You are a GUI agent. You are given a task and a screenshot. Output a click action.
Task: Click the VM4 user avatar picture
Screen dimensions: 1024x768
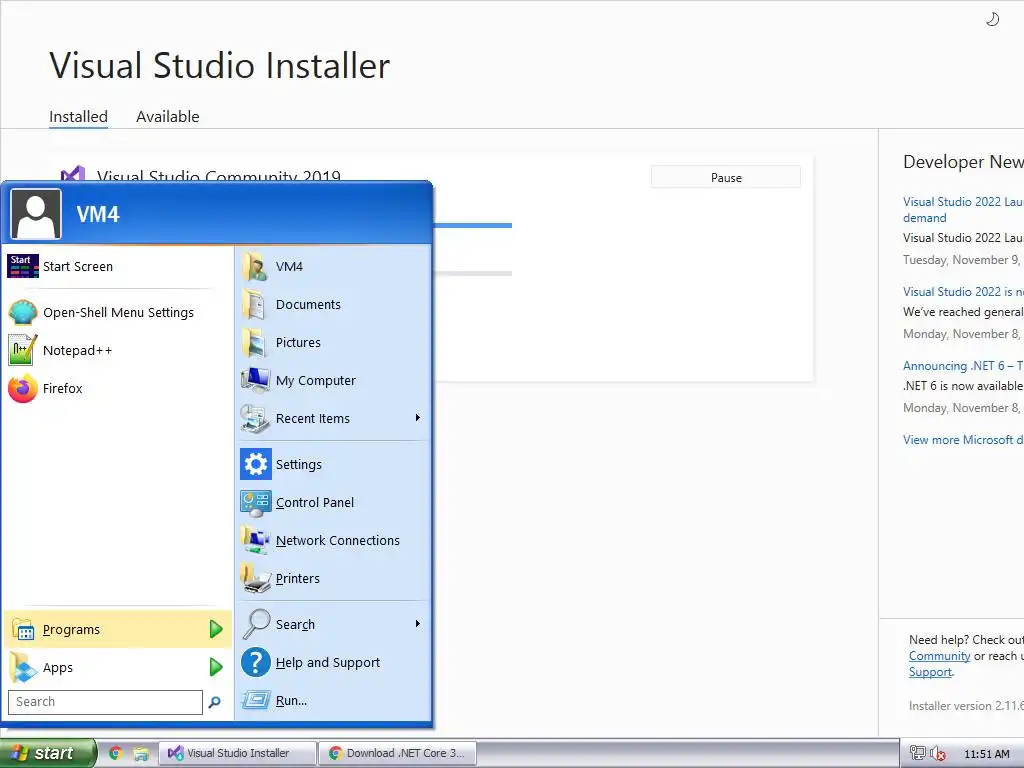36,214
